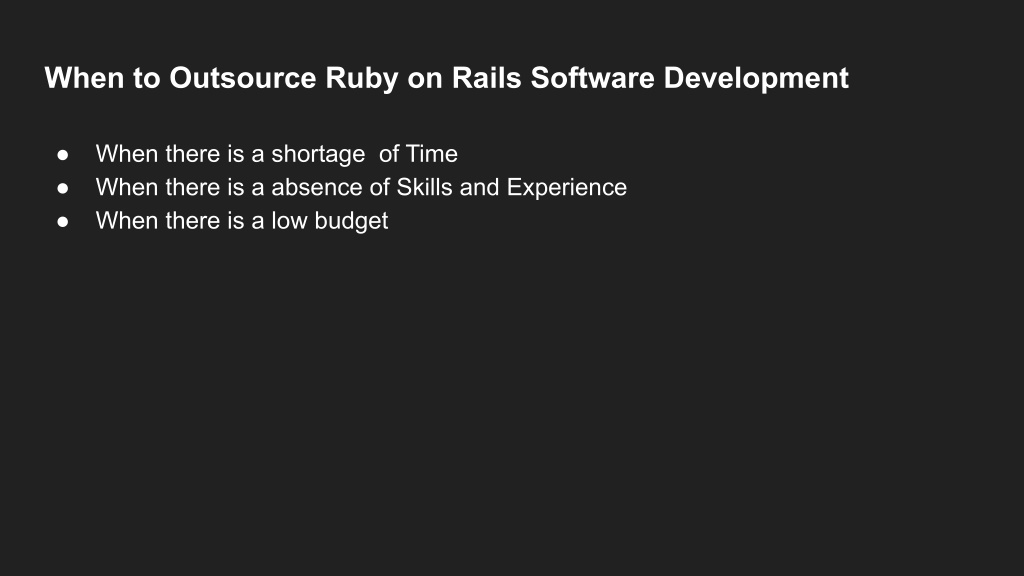Click the word 'Software' in the title
The height and width of the screenshot is (576, 1024).
point(592,78)
